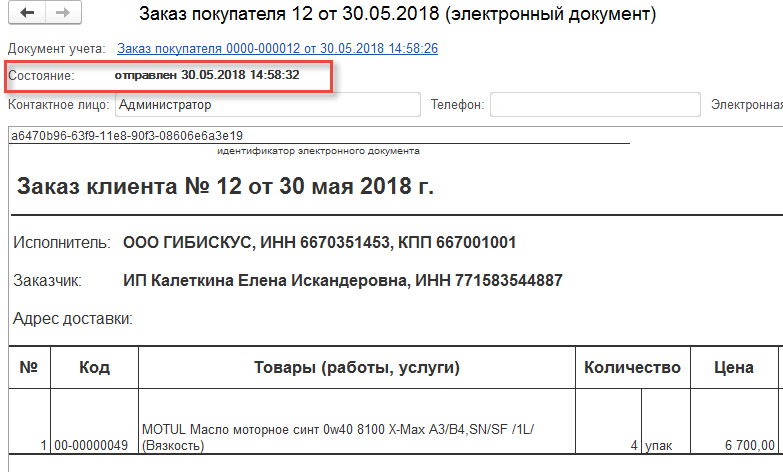Click the Адрес доставки label

click(x=73, y=319)
